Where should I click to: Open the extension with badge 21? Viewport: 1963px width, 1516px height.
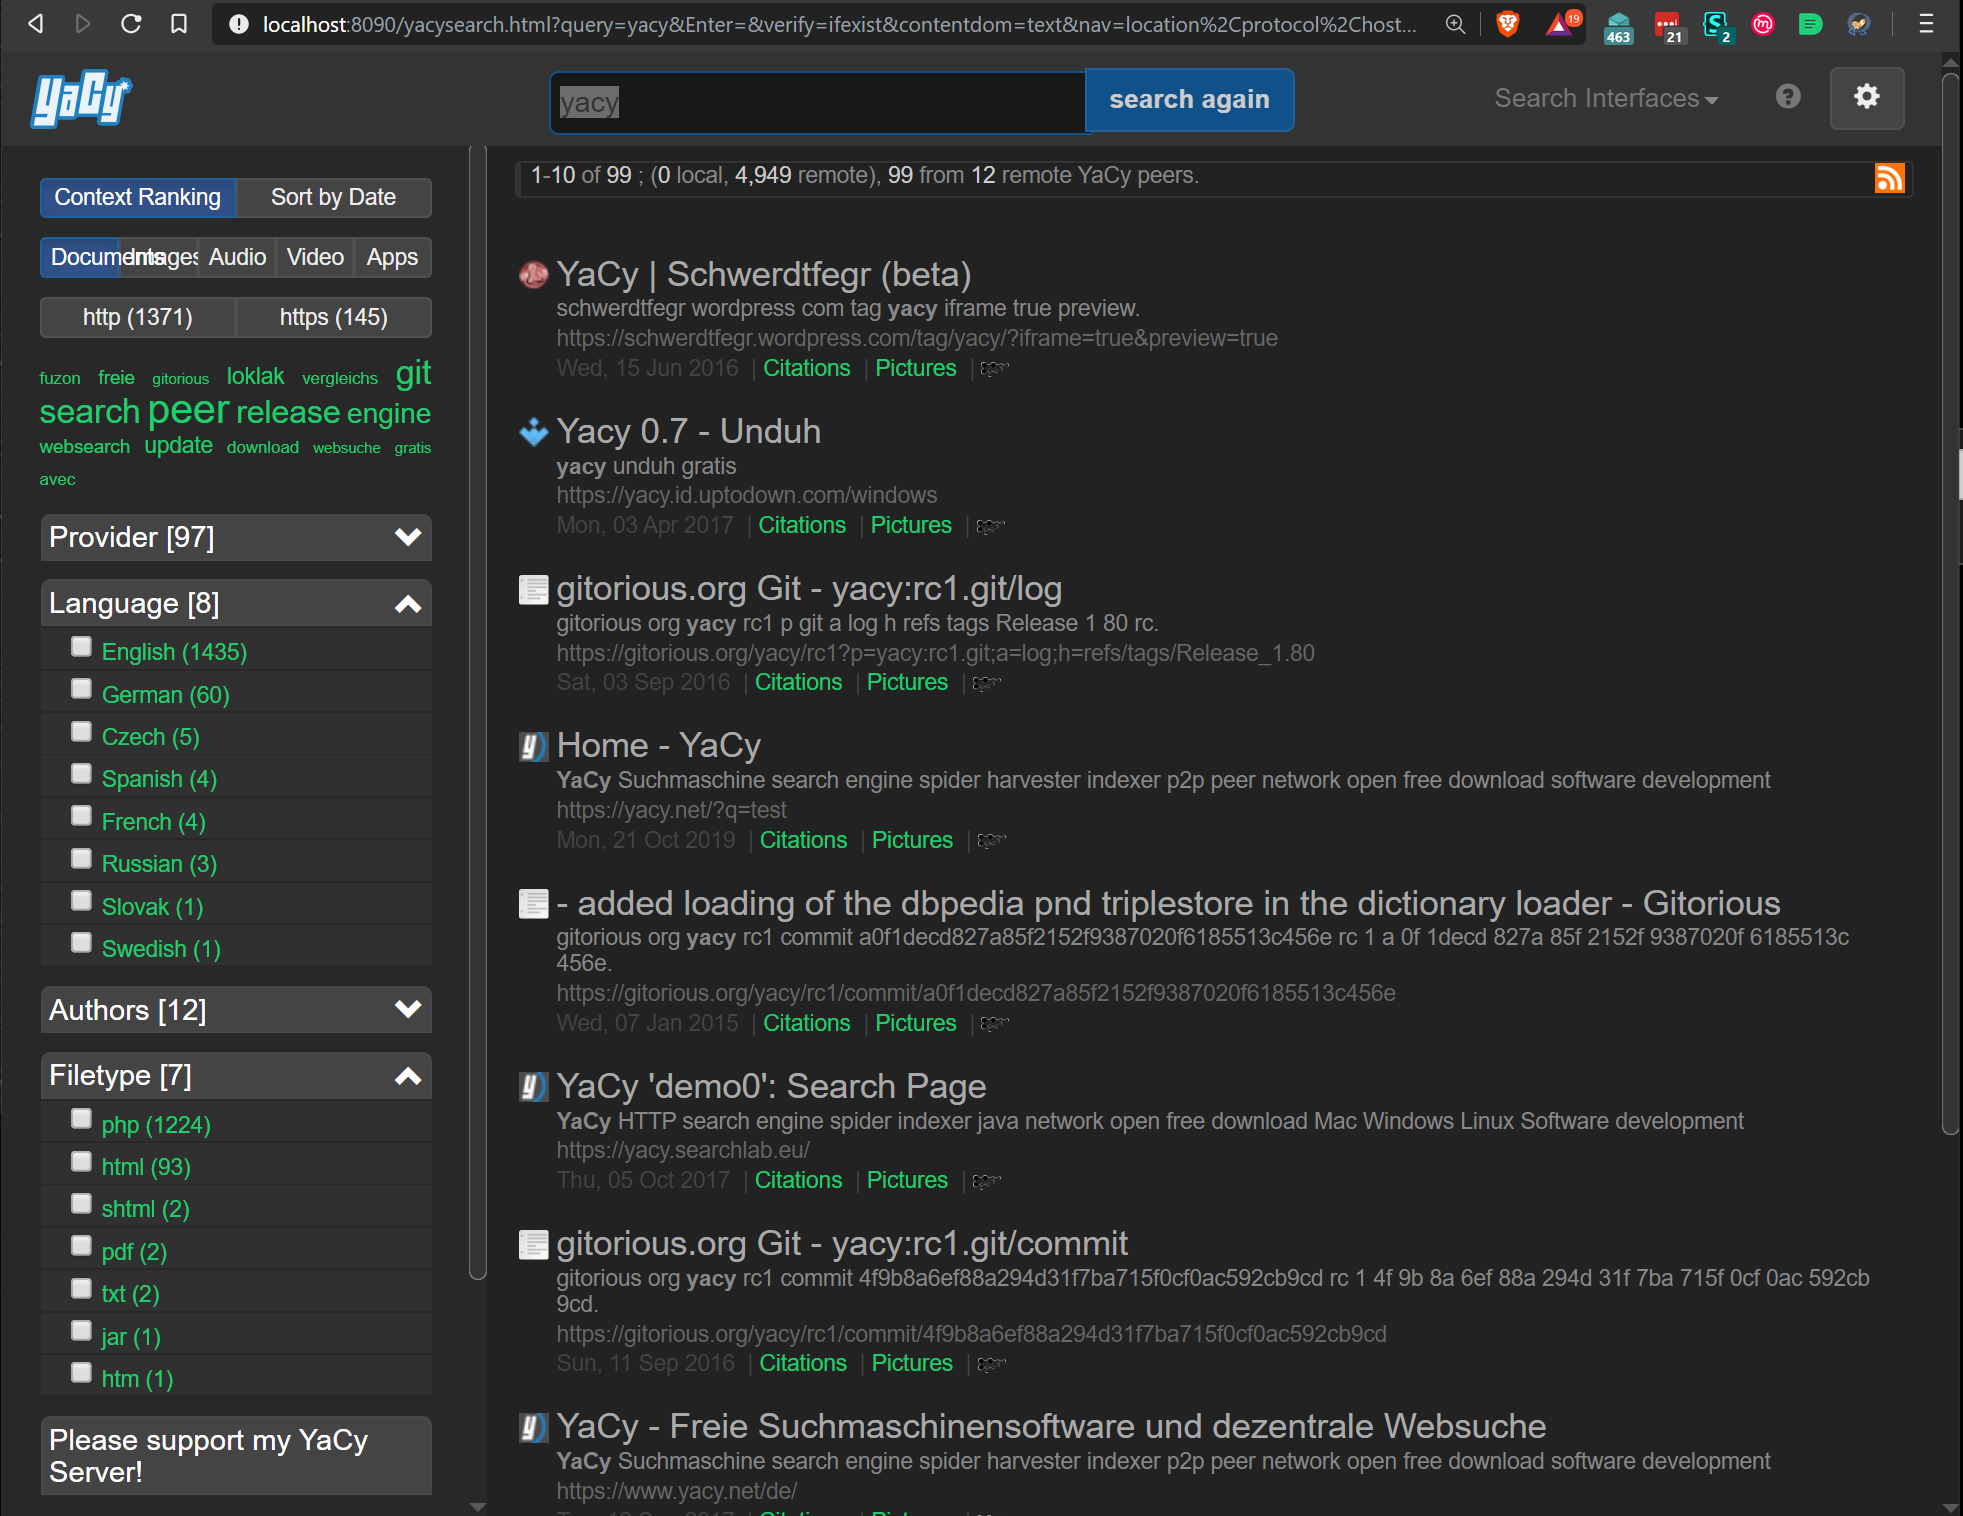point(1667,26)
